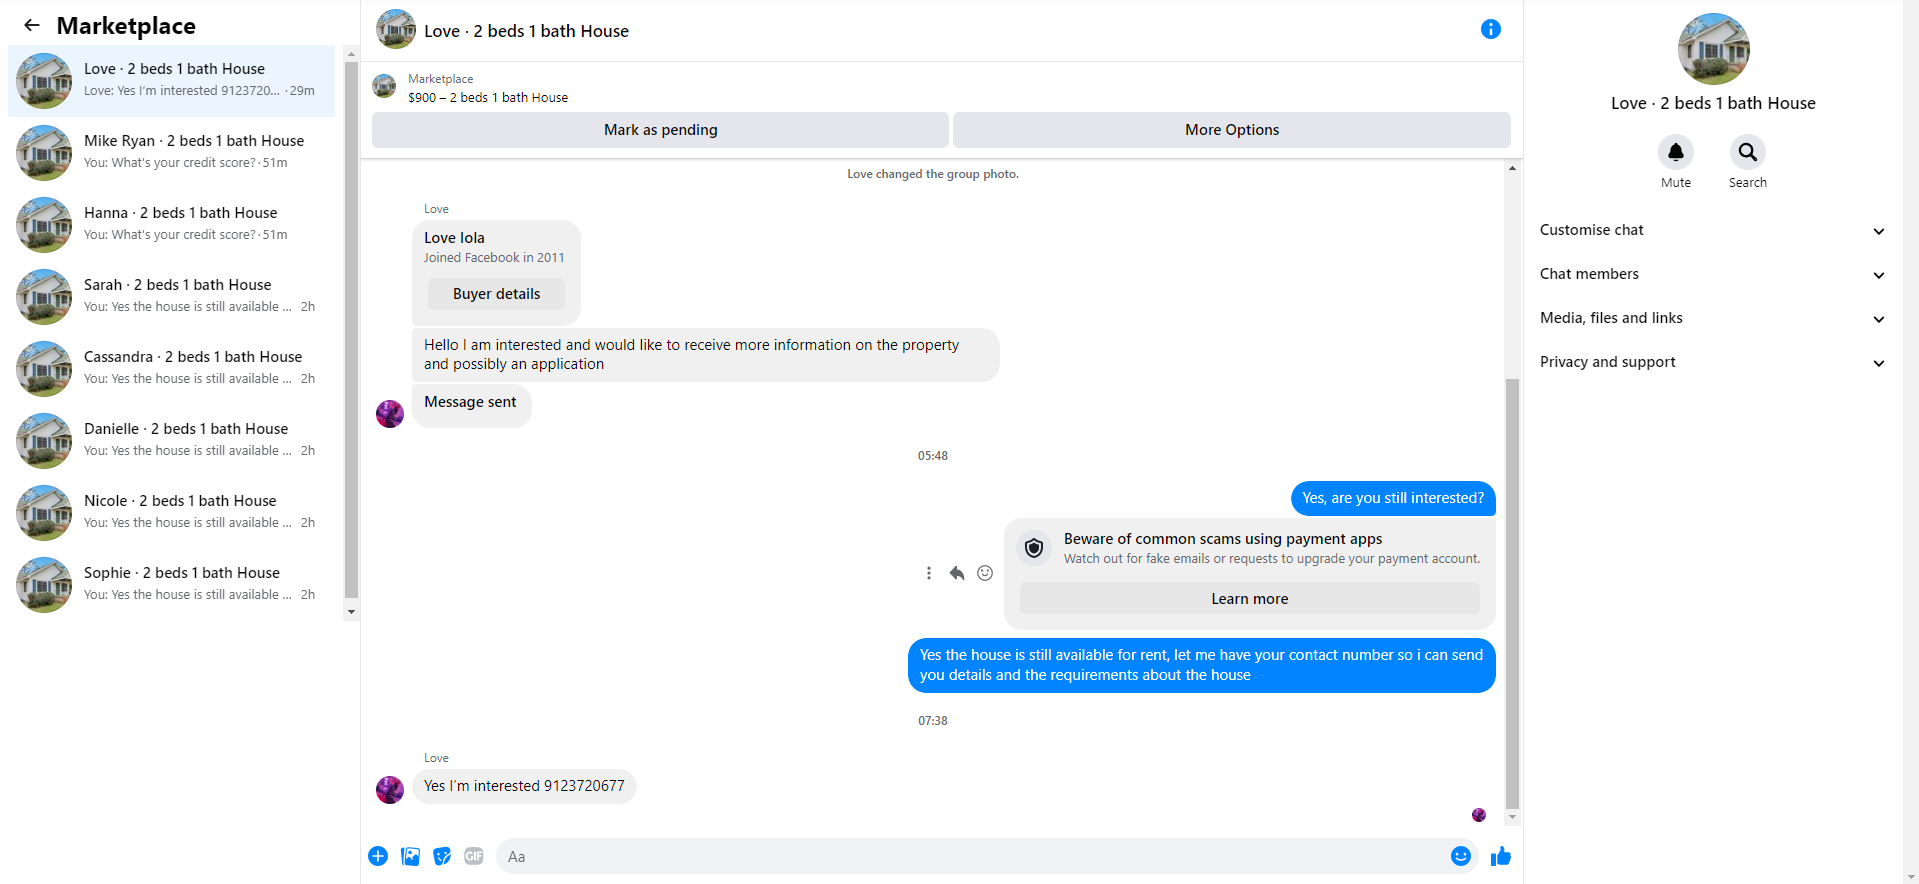
Task: Open the Mike Ryan conversation
Action: tap(172, 152)
